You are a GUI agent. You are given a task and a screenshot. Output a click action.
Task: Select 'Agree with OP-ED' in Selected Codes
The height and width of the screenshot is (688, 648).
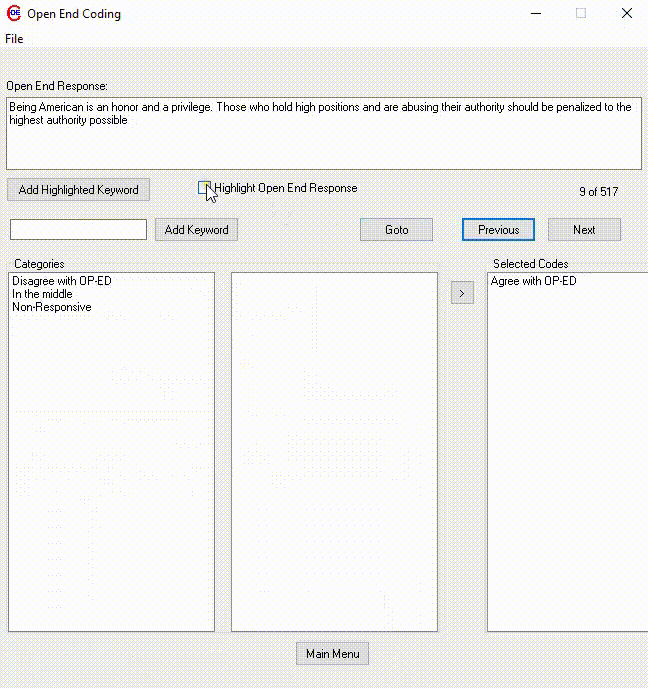pyautogui.click(x=533, y=281)
